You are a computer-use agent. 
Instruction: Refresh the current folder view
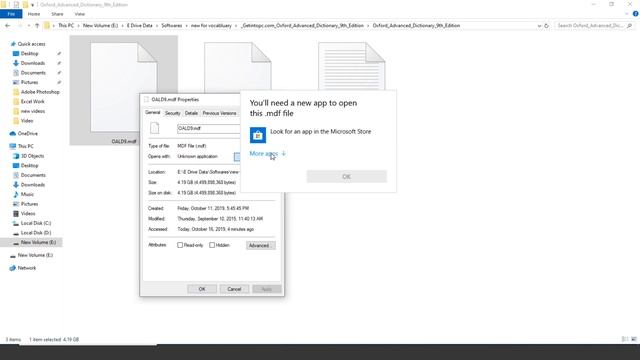click(547, 26)
